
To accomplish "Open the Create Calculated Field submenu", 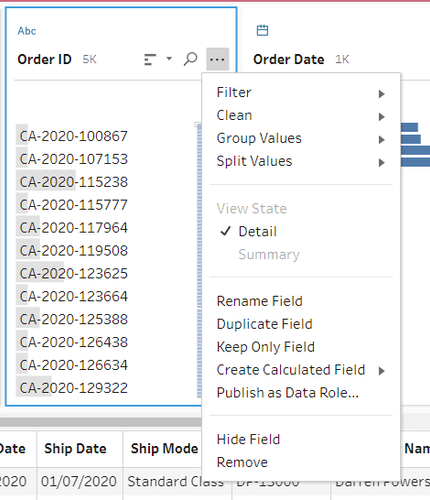I will pos(301,370).
